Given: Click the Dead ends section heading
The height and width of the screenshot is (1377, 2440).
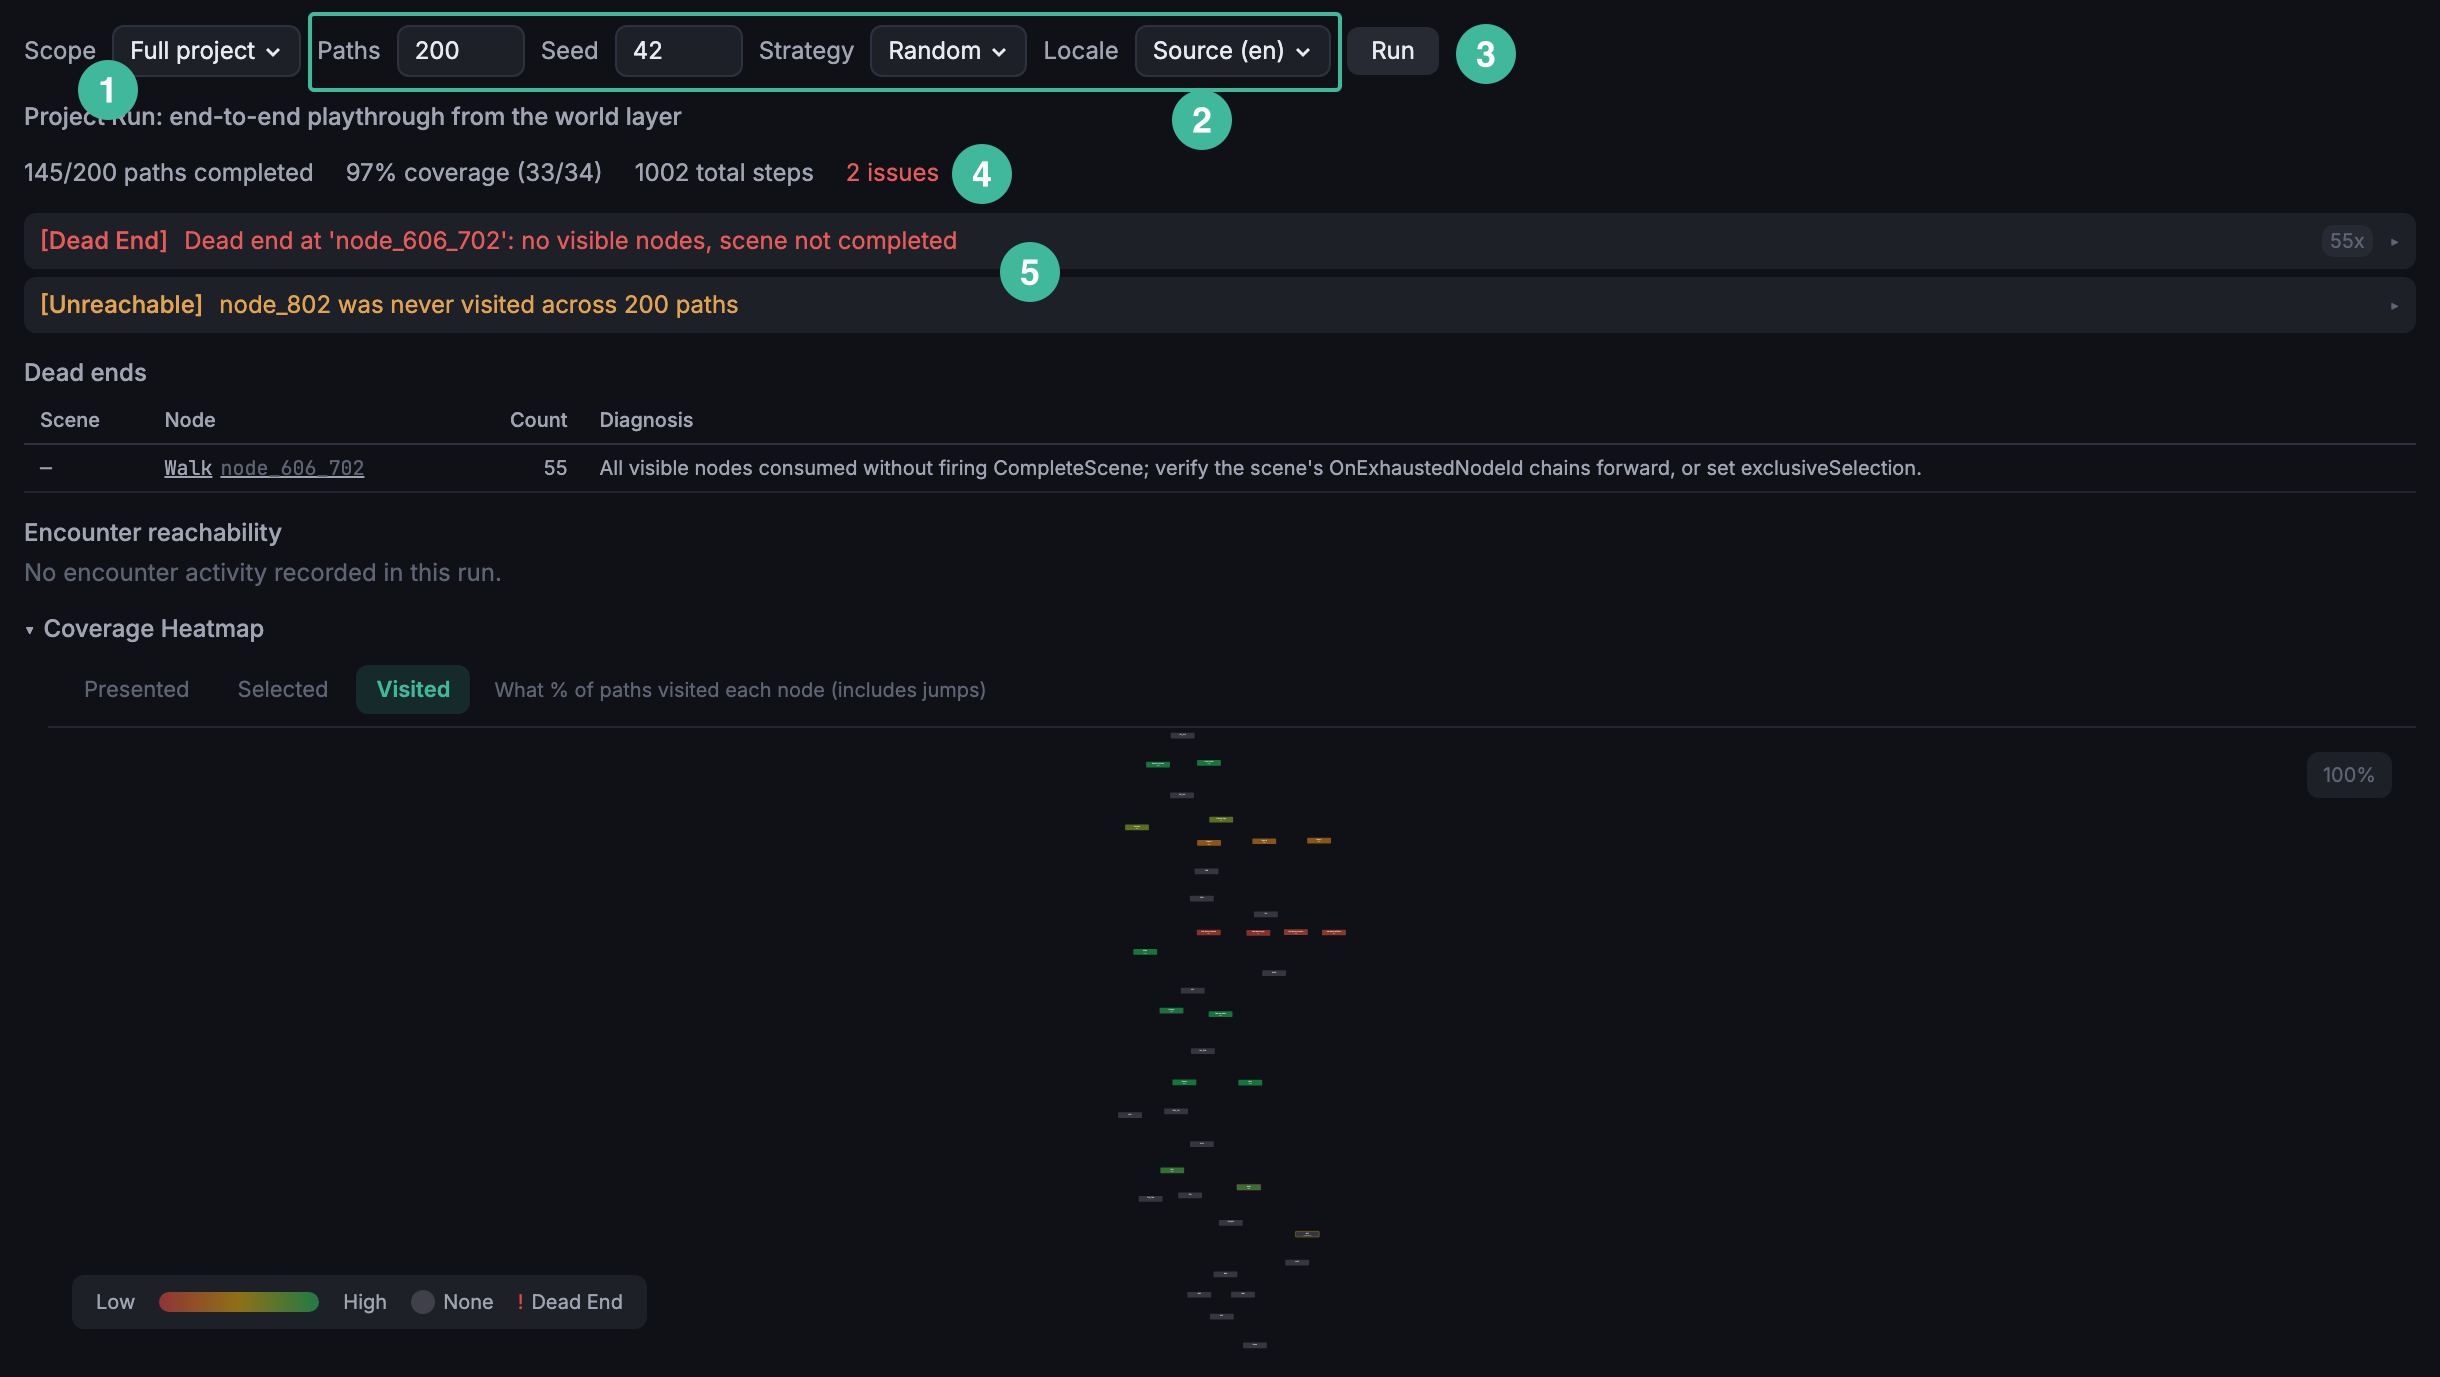Looking at the screenshot, I should (x=85, y=373).
